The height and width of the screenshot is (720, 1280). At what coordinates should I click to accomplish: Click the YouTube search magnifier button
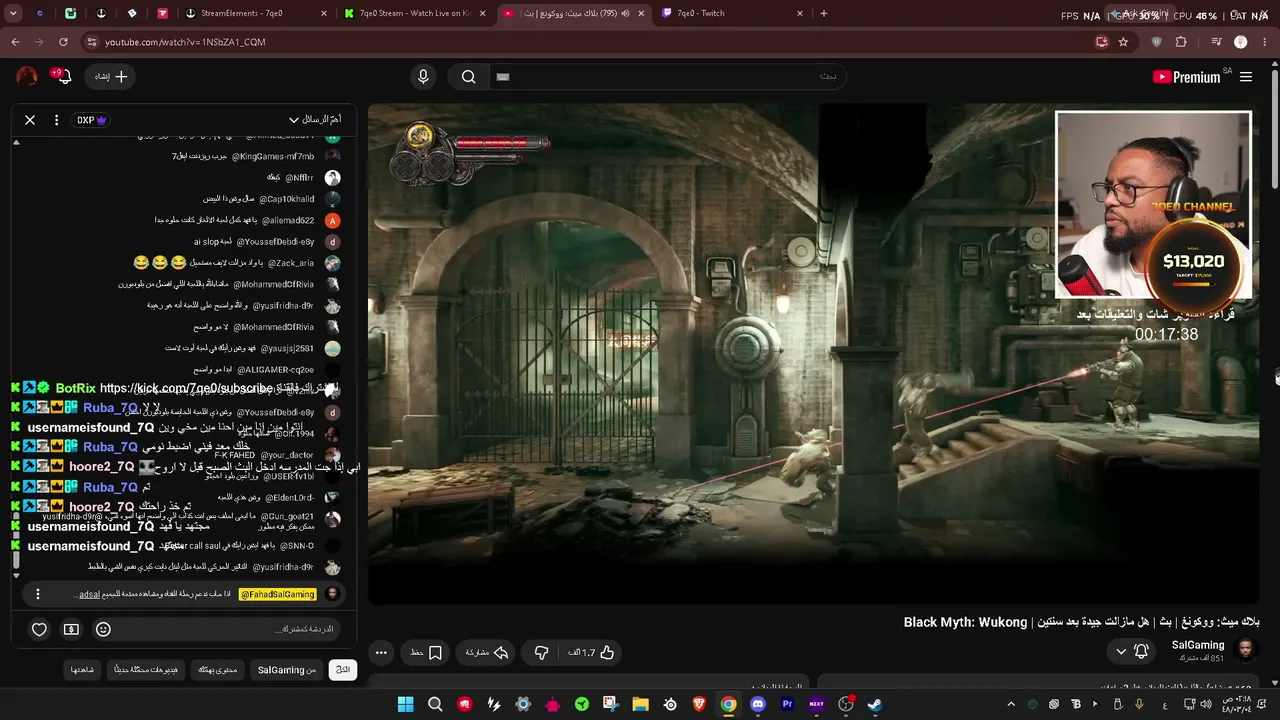click(x=468, y=77)
